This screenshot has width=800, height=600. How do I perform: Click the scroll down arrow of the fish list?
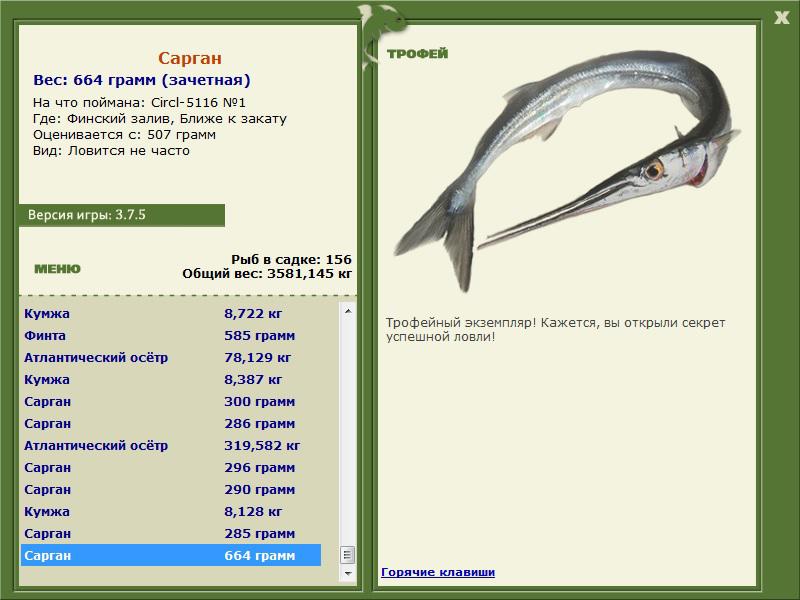pyautogui.click(x=348, y=573)
